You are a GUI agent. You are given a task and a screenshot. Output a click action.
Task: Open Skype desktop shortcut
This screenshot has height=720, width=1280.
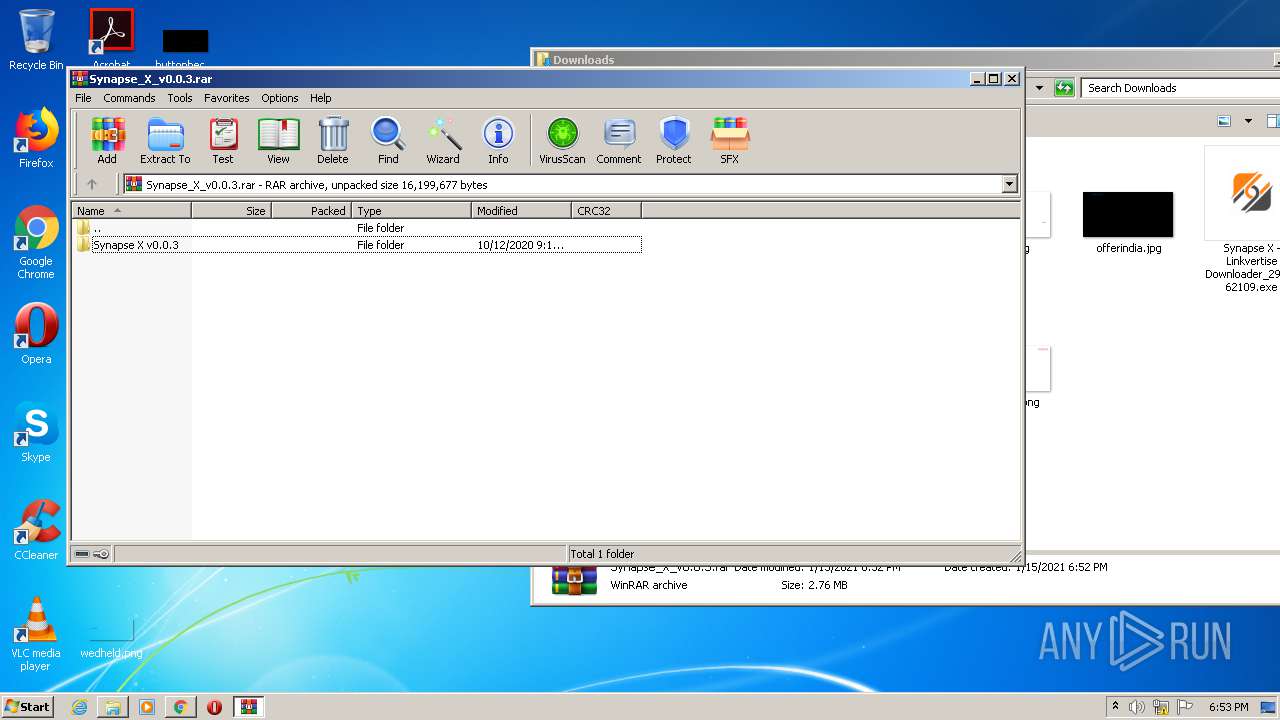pyautogui.click(x=36, y=432)
